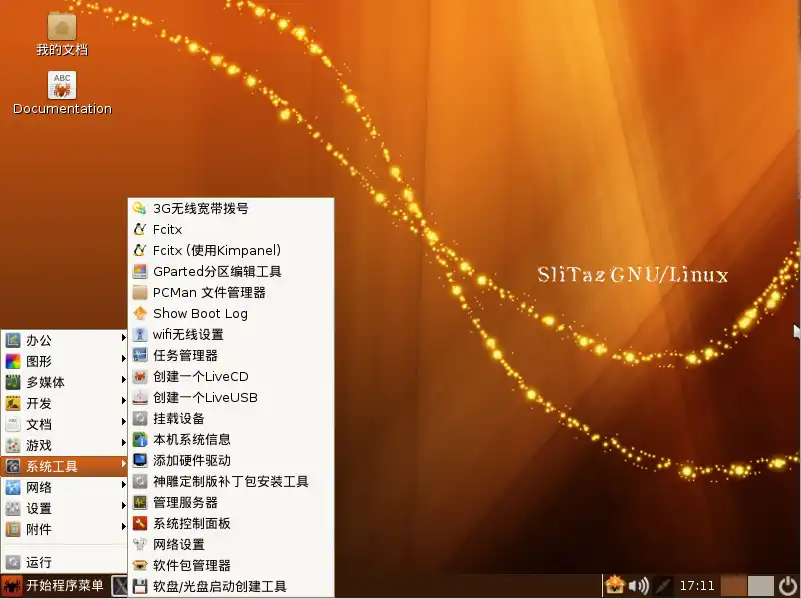
Task: Choose 运行 run command entry
Action: (x=64, y=562)
